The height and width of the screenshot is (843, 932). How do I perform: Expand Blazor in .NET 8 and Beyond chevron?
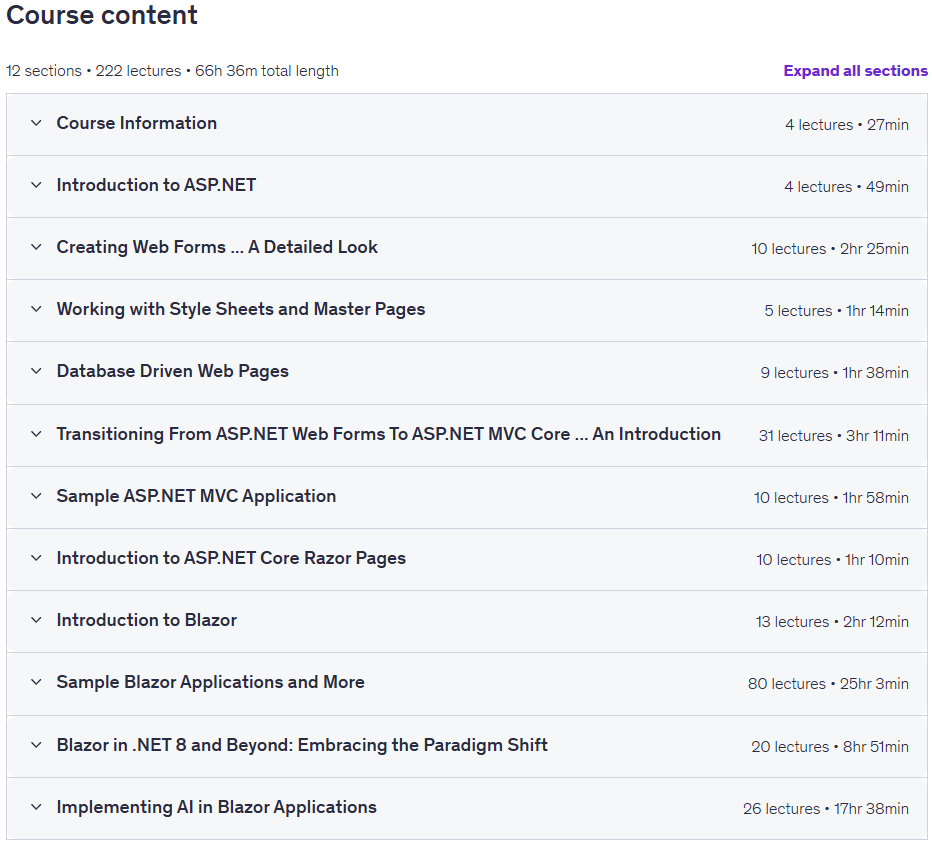[36, 745]
